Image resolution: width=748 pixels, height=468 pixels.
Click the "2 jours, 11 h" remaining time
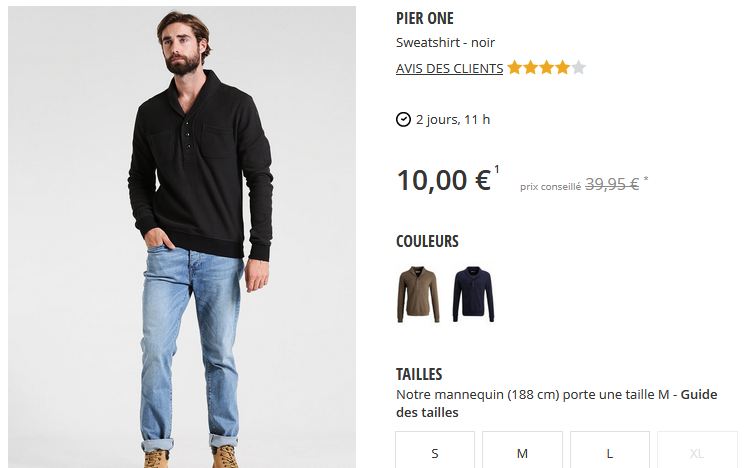click(453, 120)
